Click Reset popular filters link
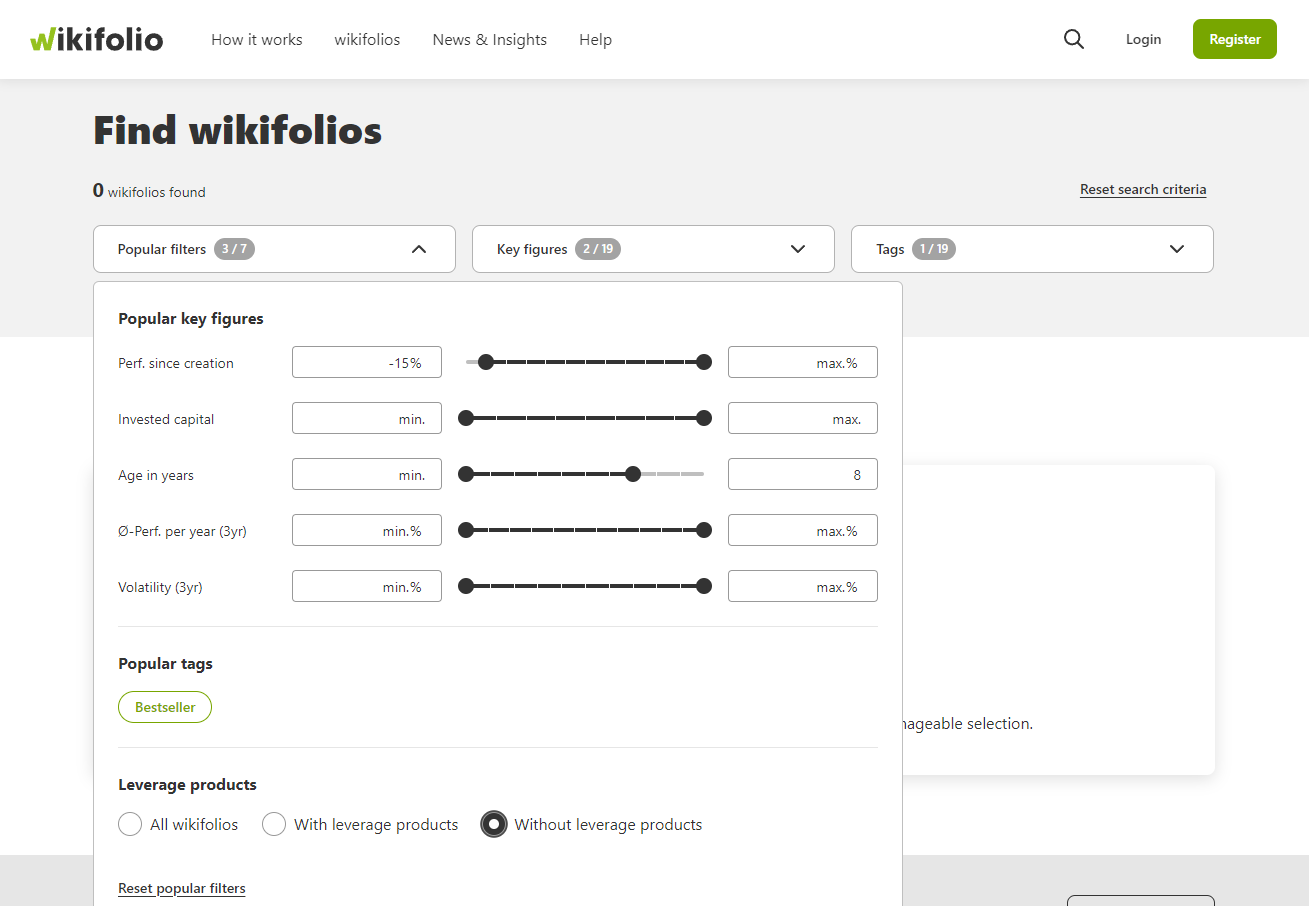 click(x=182, y=888)
